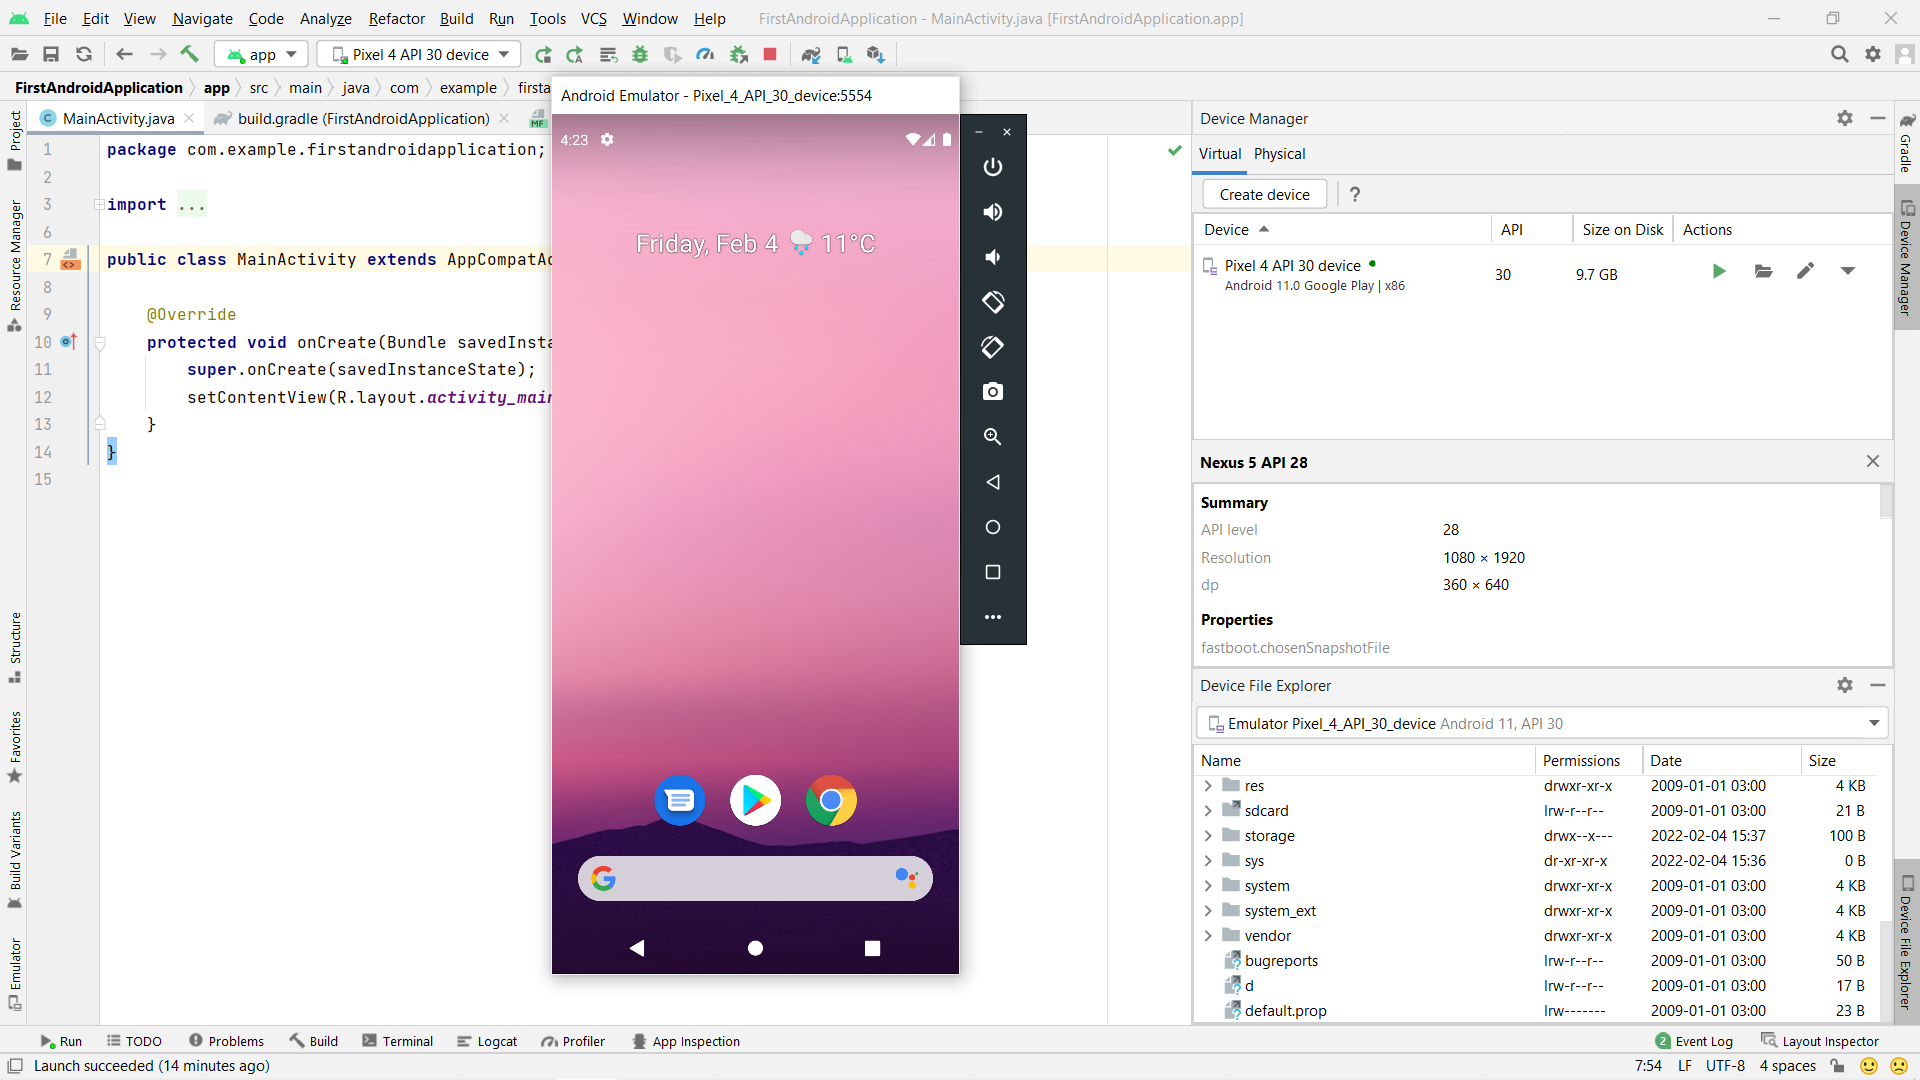
Task: Open Play Store on phone screen
Action: point(755,800)
